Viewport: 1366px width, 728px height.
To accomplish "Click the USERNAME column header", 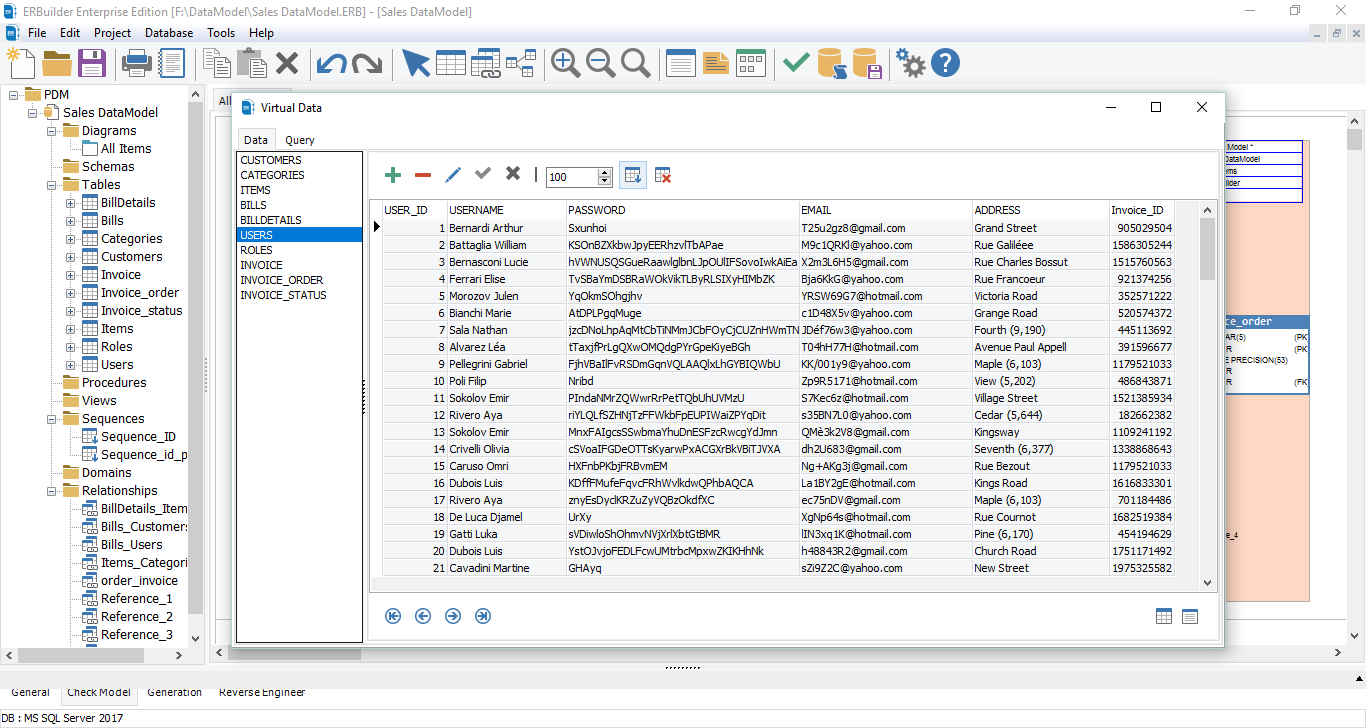I will tap(506, 210).
